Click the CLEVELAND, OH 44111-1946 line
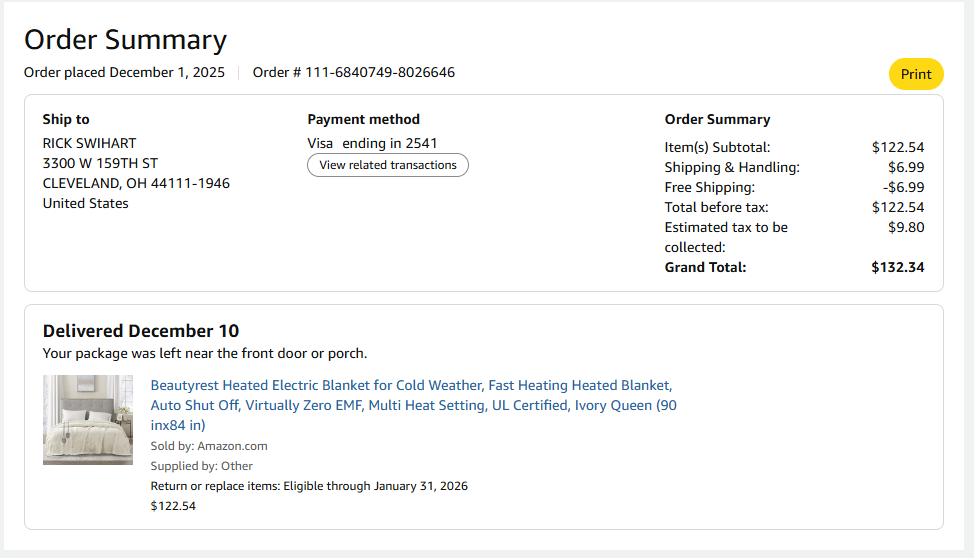This screenshot has width=974, height=558. click(x=136, y=183)
